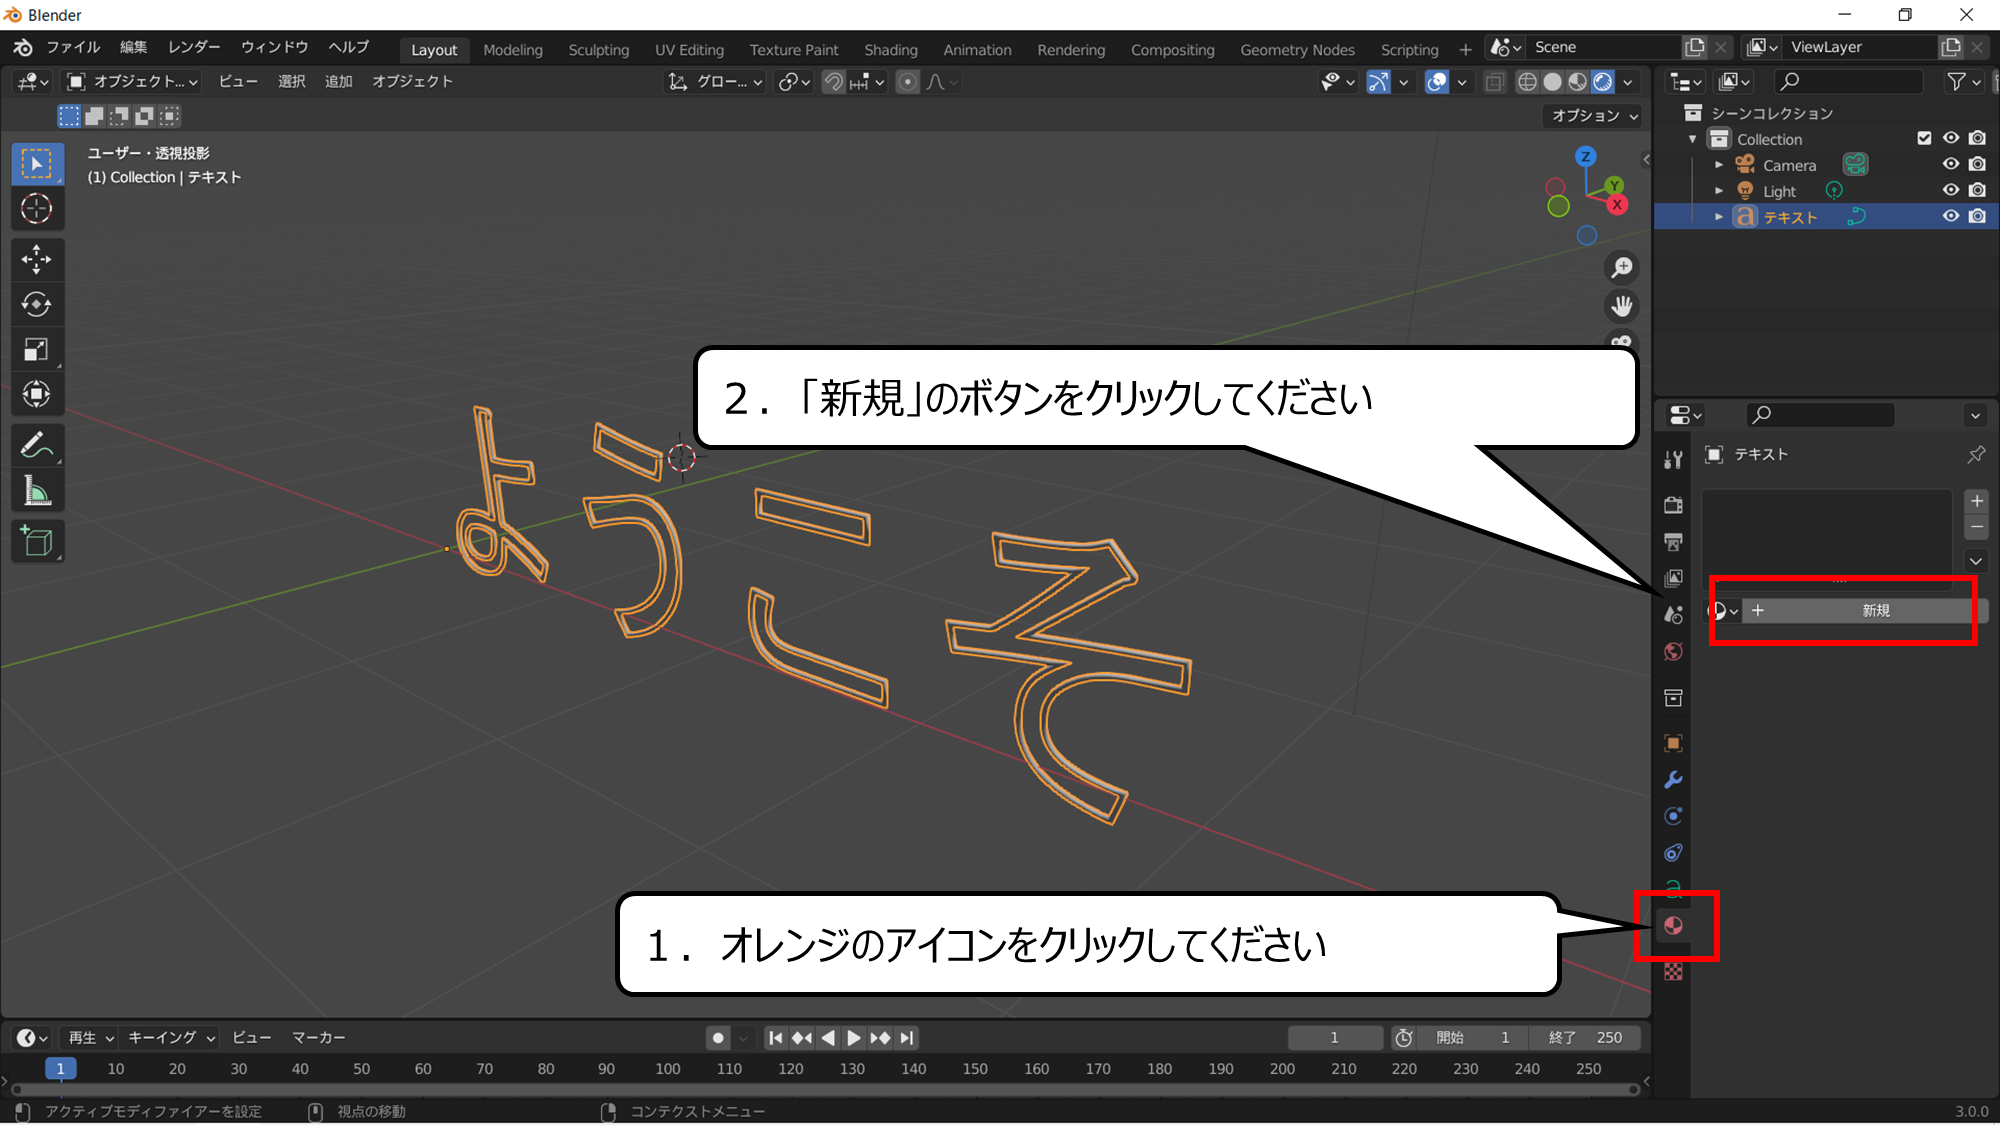Open the グロー transform orientation dropdown
The image size is (2000, 1125).
click(x=716, y=82)
